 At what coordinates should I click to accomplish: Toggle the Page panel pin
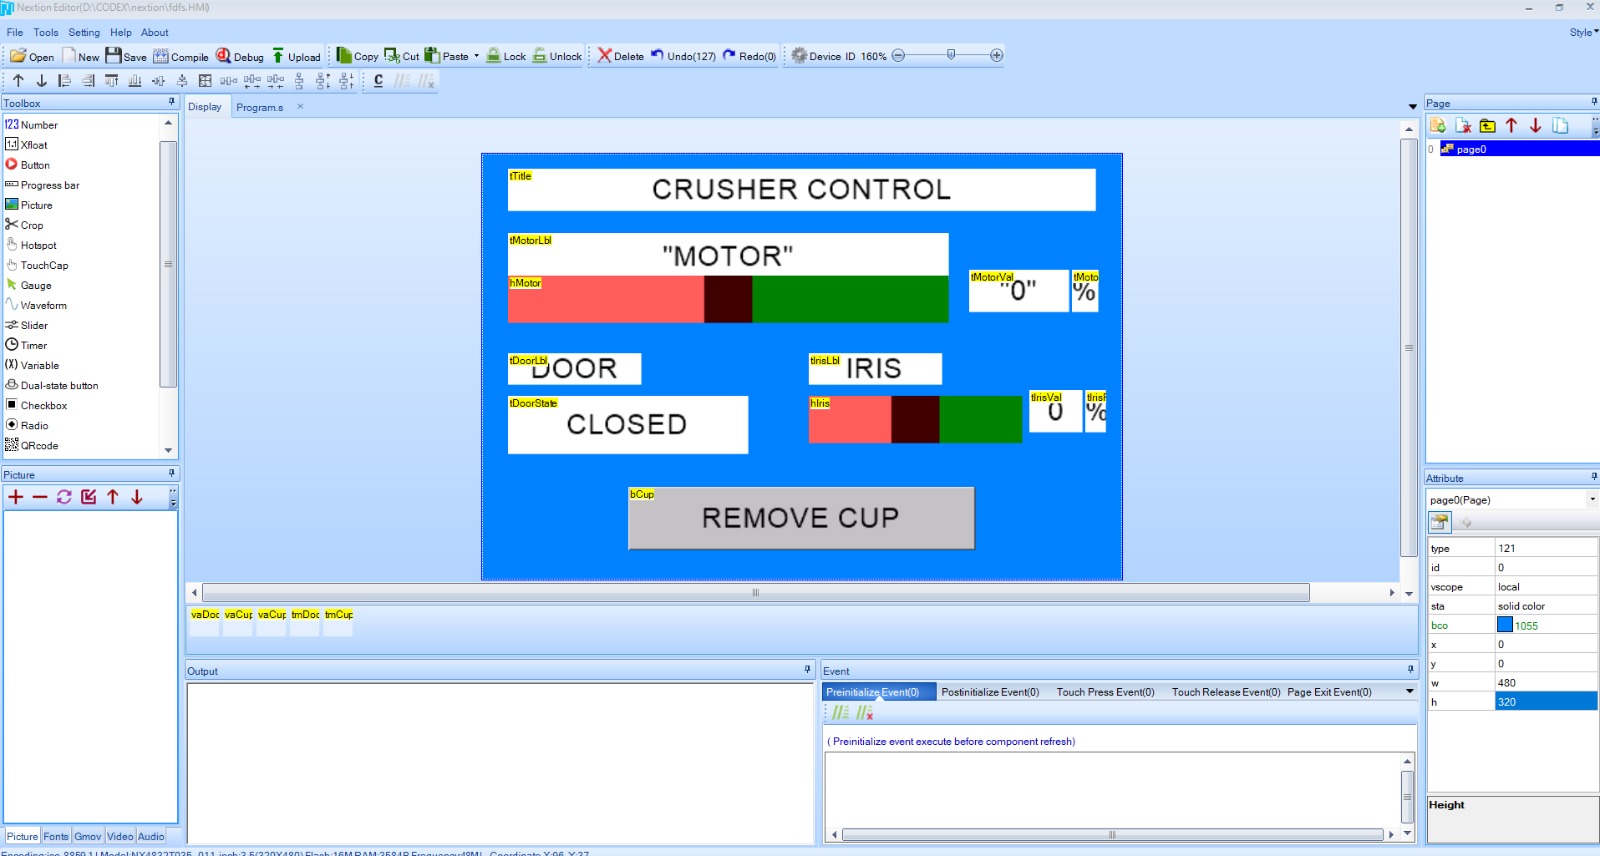[1594, 102]
